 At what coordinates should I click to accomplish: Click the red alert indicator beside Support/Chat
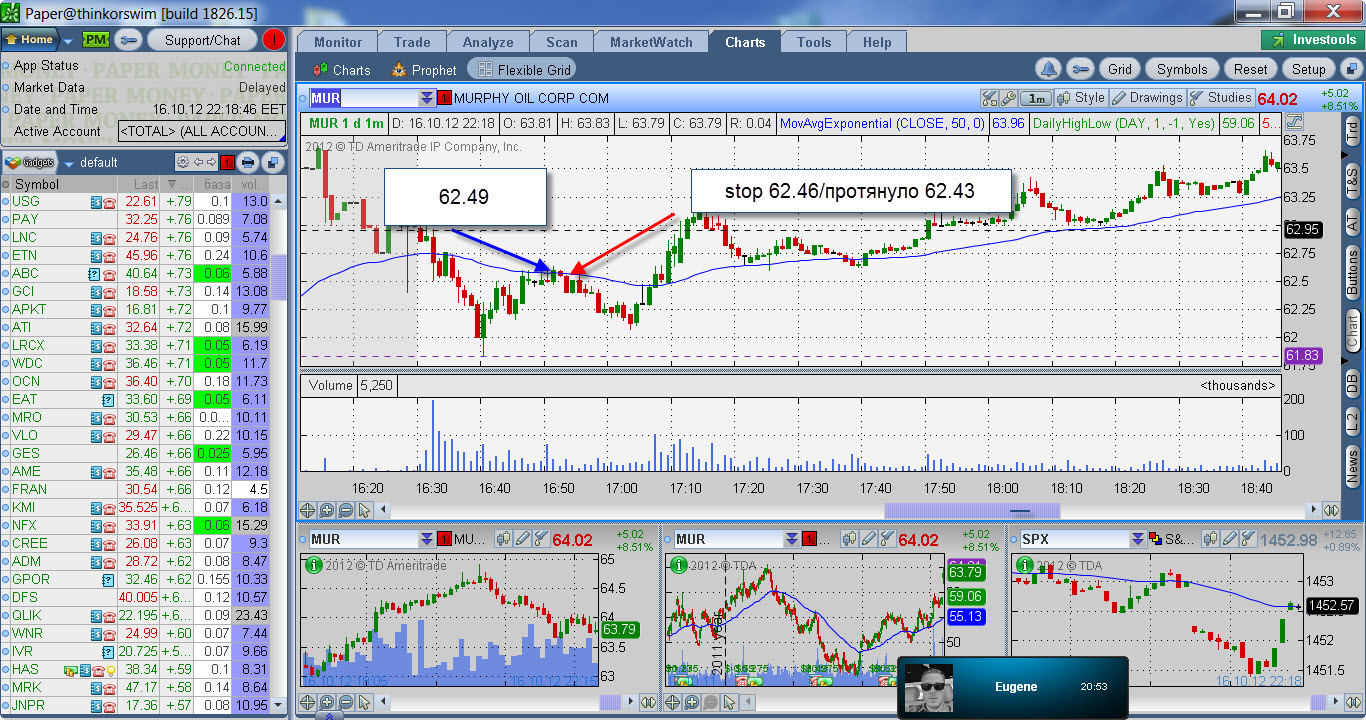(273, 40)
